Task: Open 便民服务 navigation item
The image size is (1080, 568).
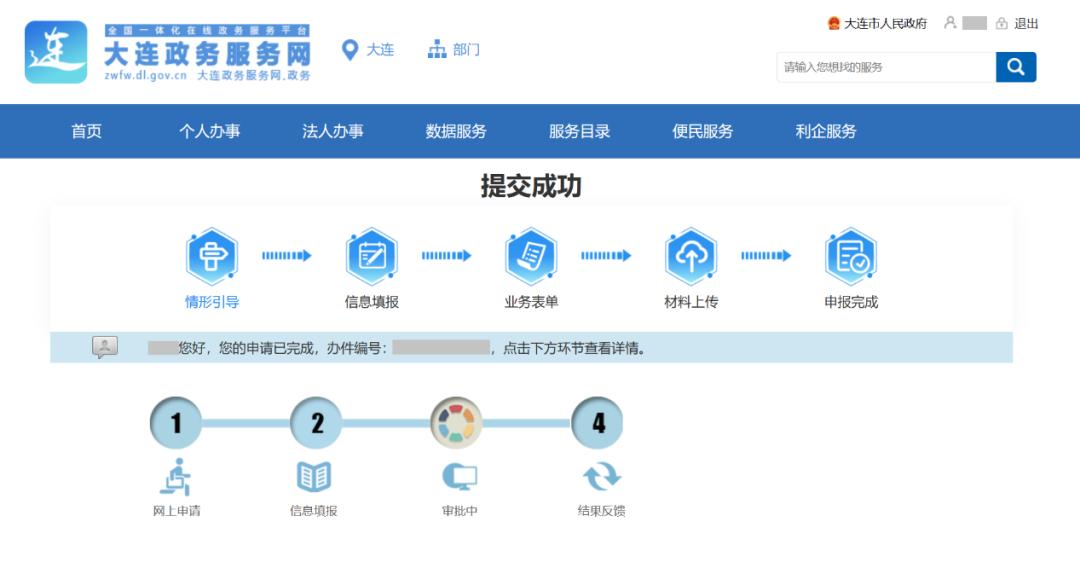Action: click(x=703, y=131)
